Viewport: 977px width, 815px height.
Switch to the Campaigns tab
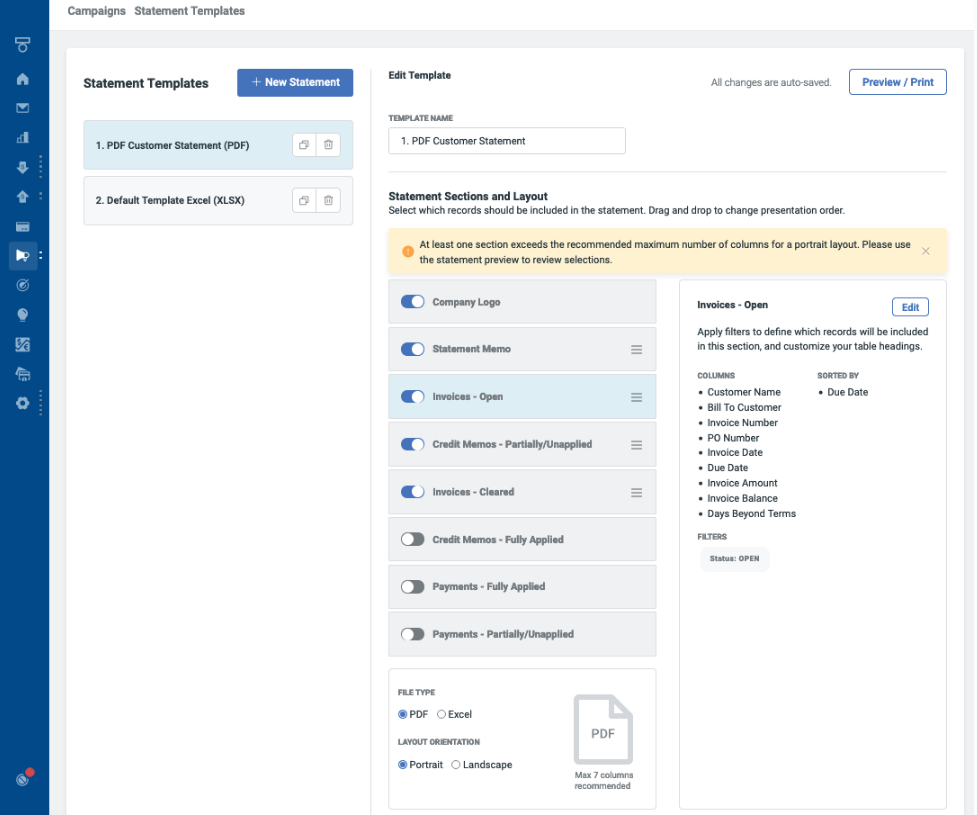[x=96, y=11]
